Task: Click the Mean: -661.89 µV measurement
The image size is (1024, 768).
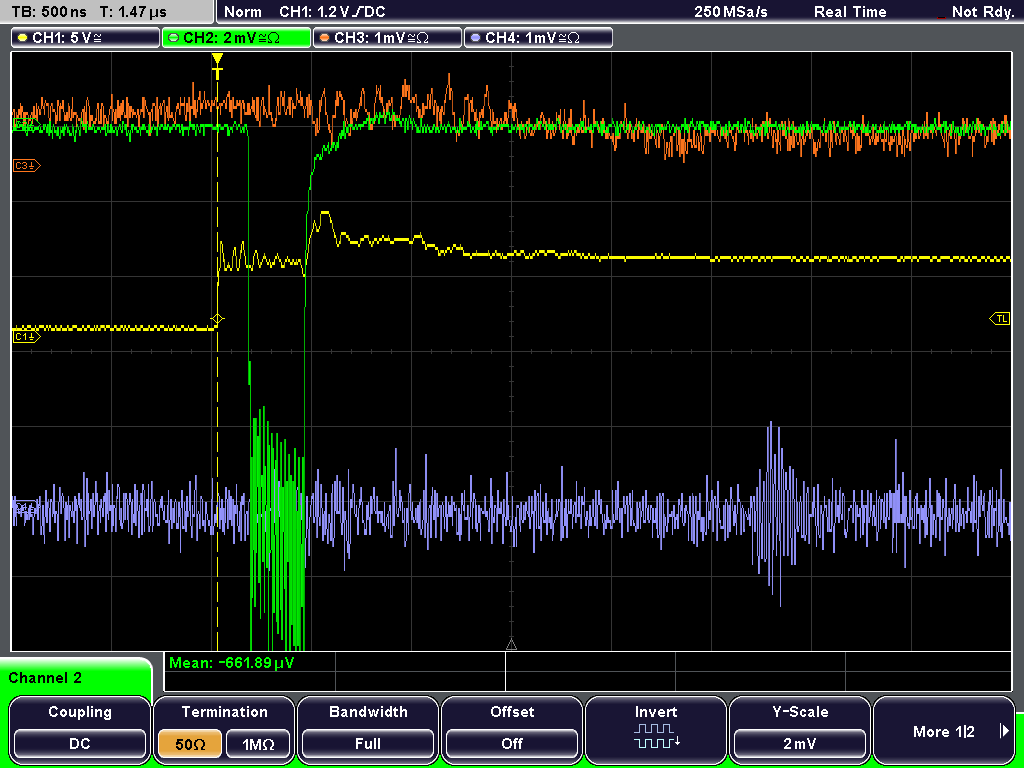Action: (232, 663)
